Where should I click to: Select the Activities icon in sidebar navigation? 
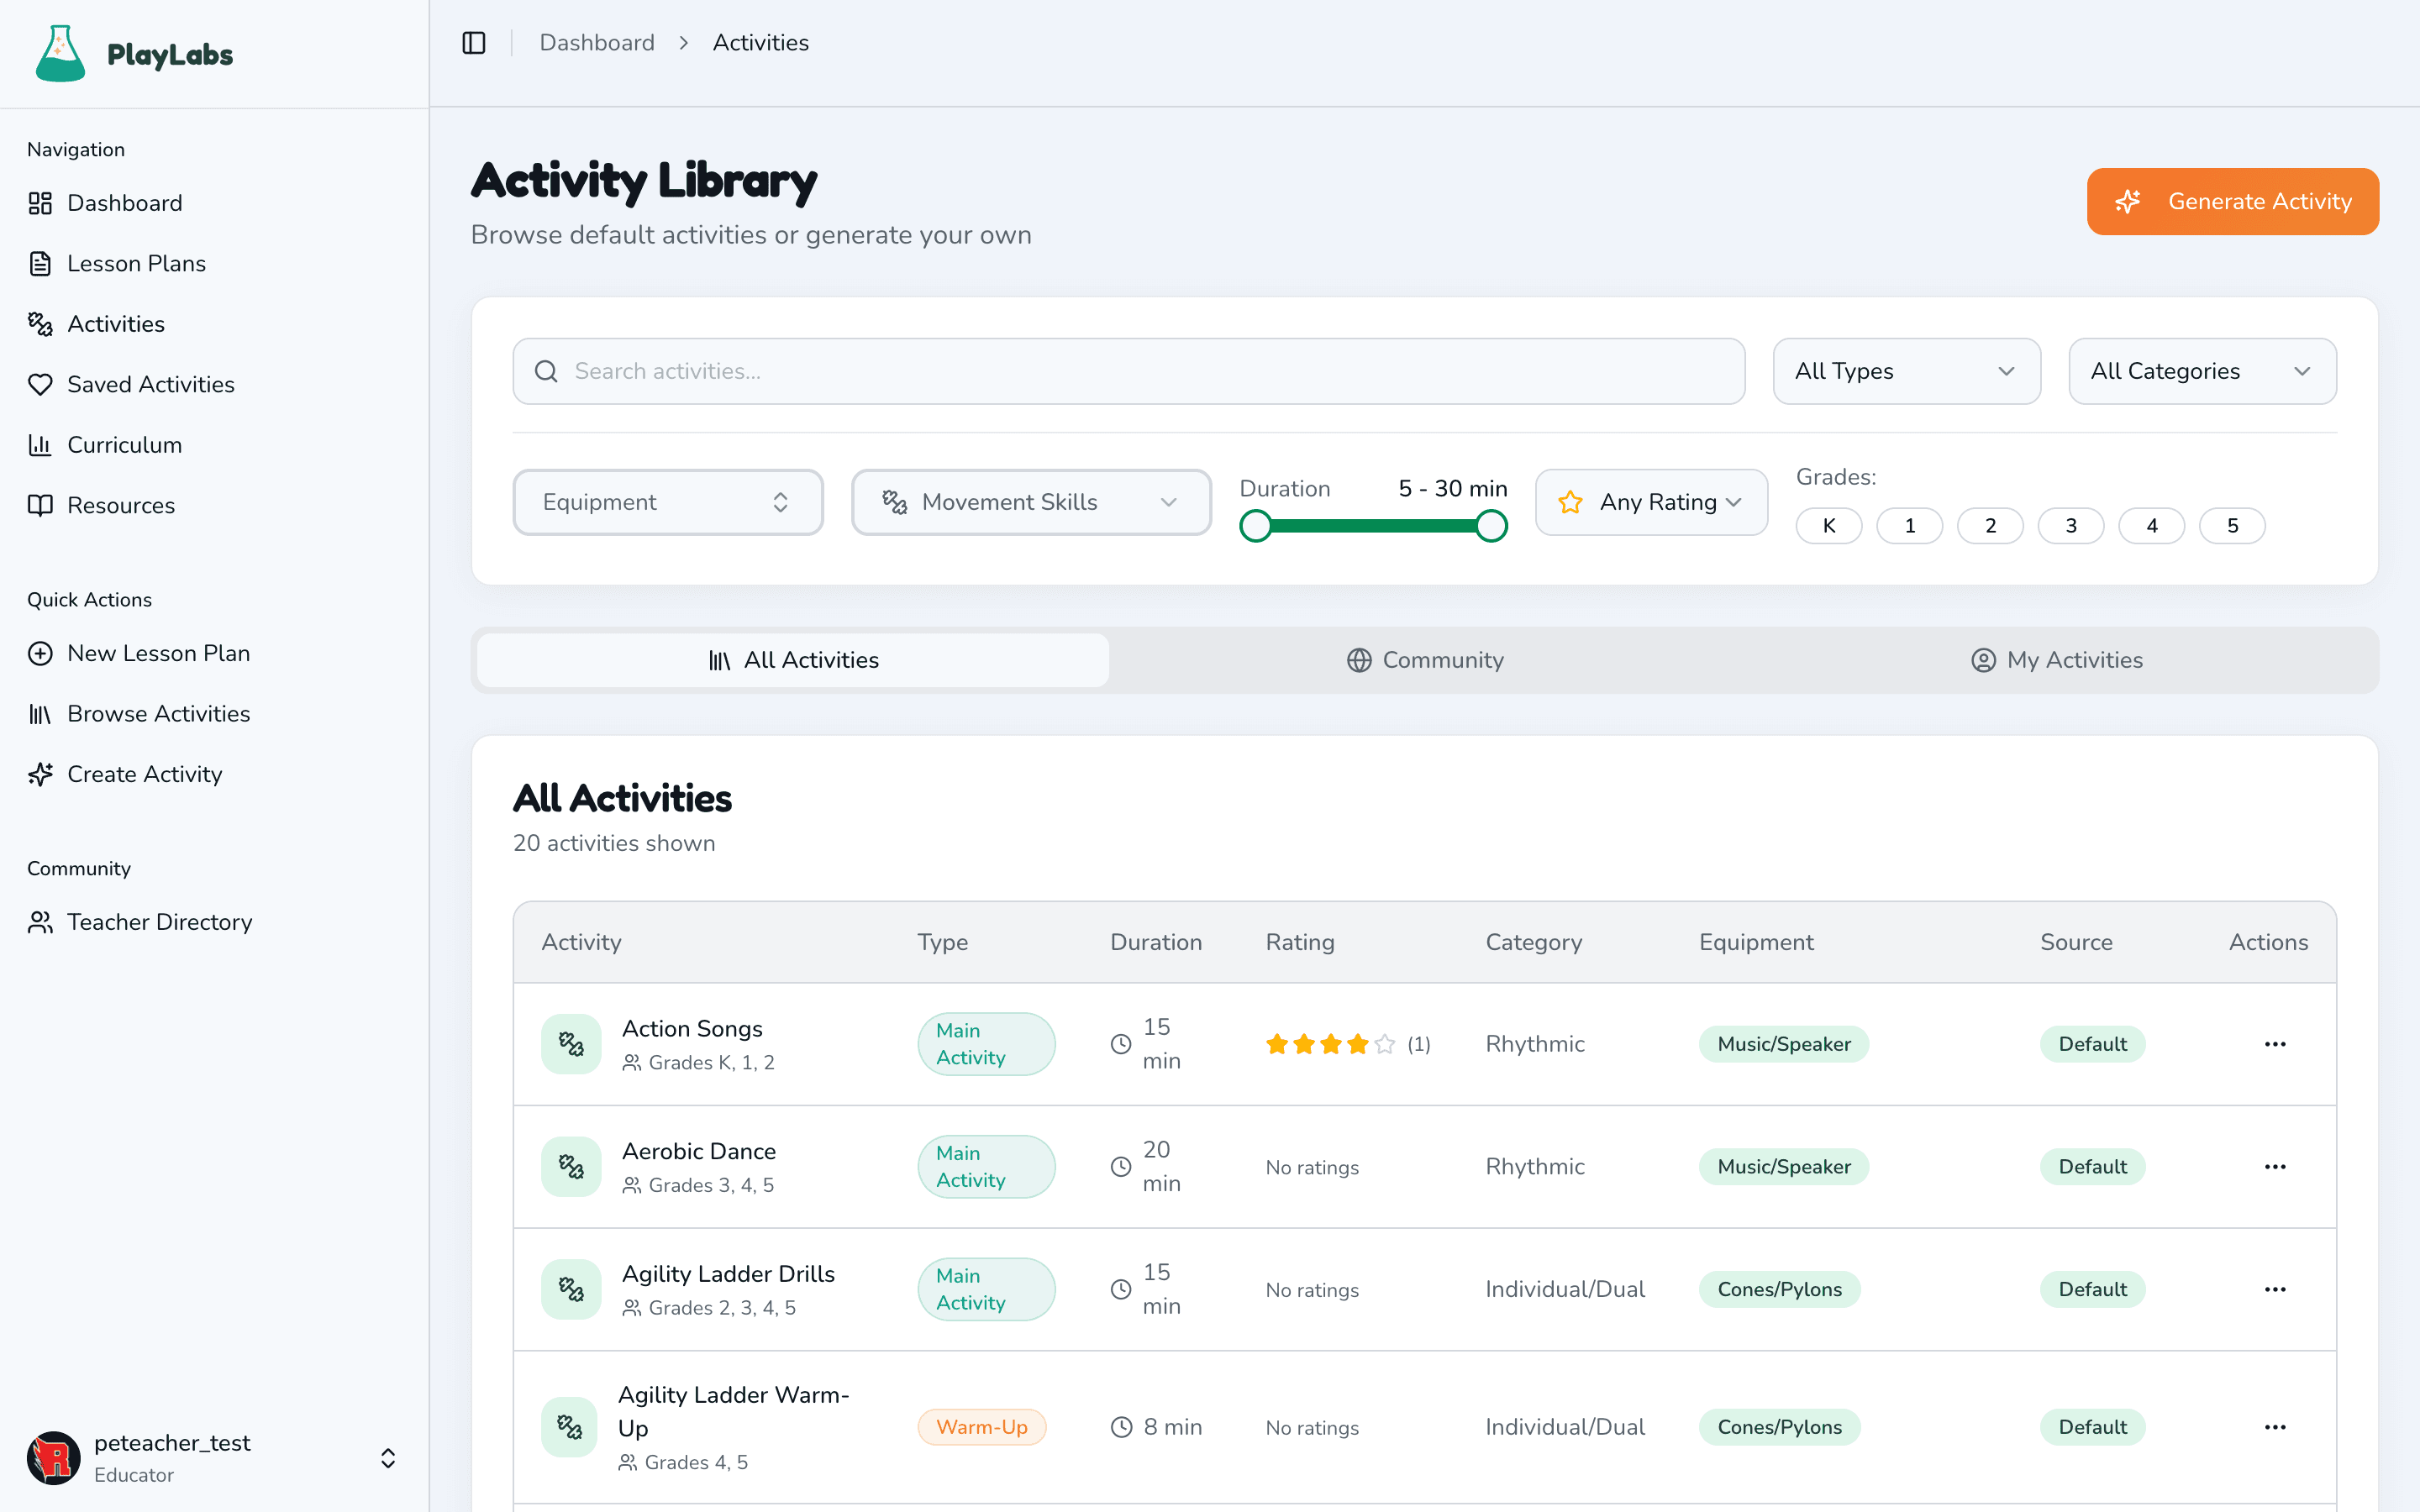click(40, 323)
